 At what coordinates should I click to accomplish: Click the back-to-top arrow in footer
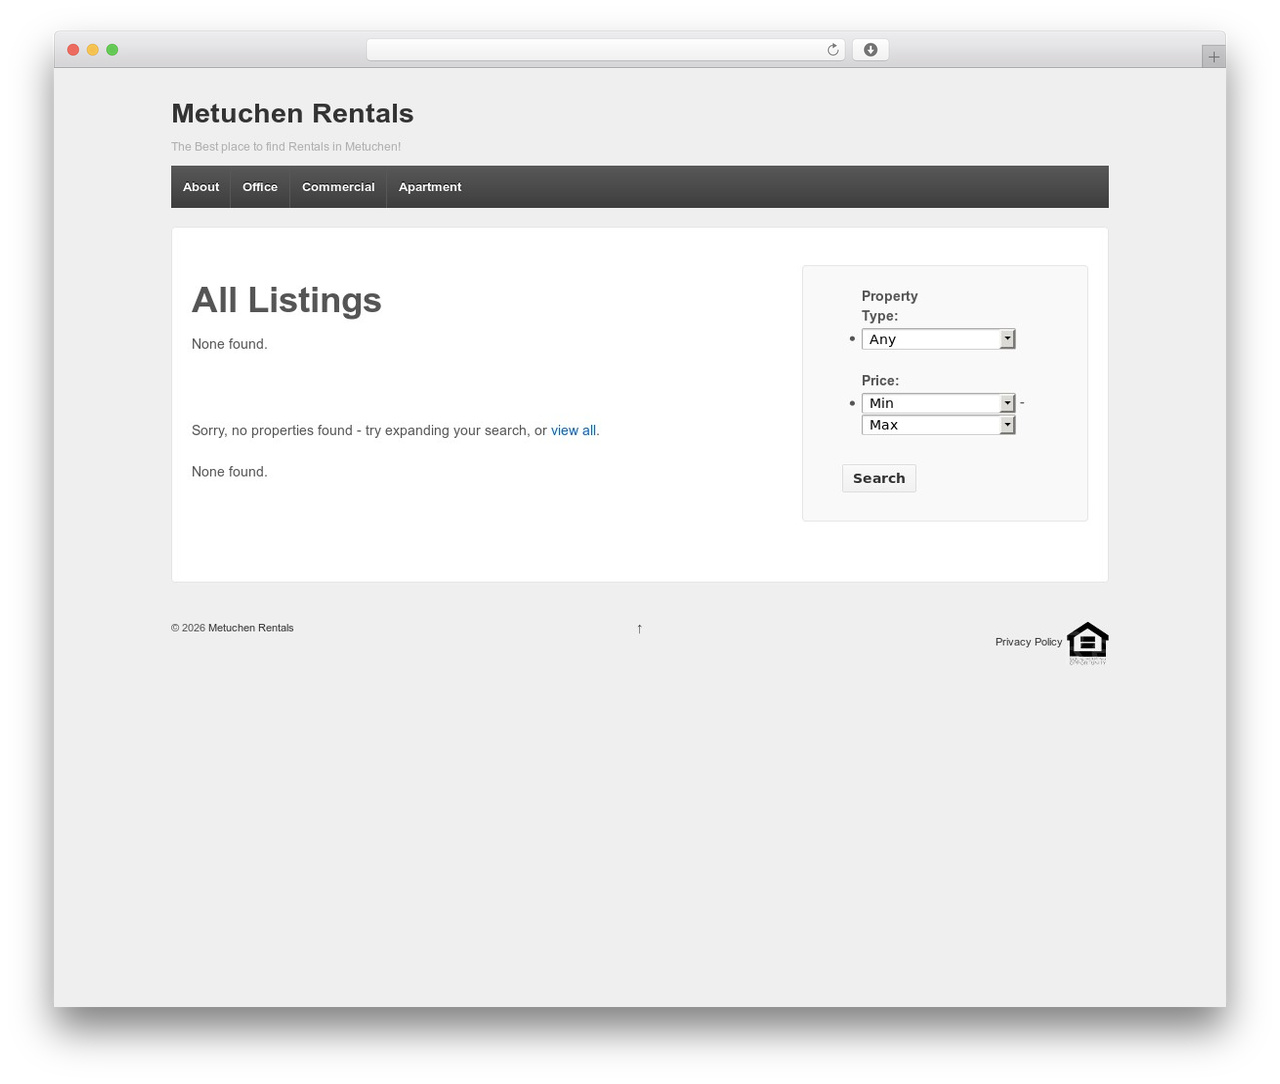tap(639, 628)
